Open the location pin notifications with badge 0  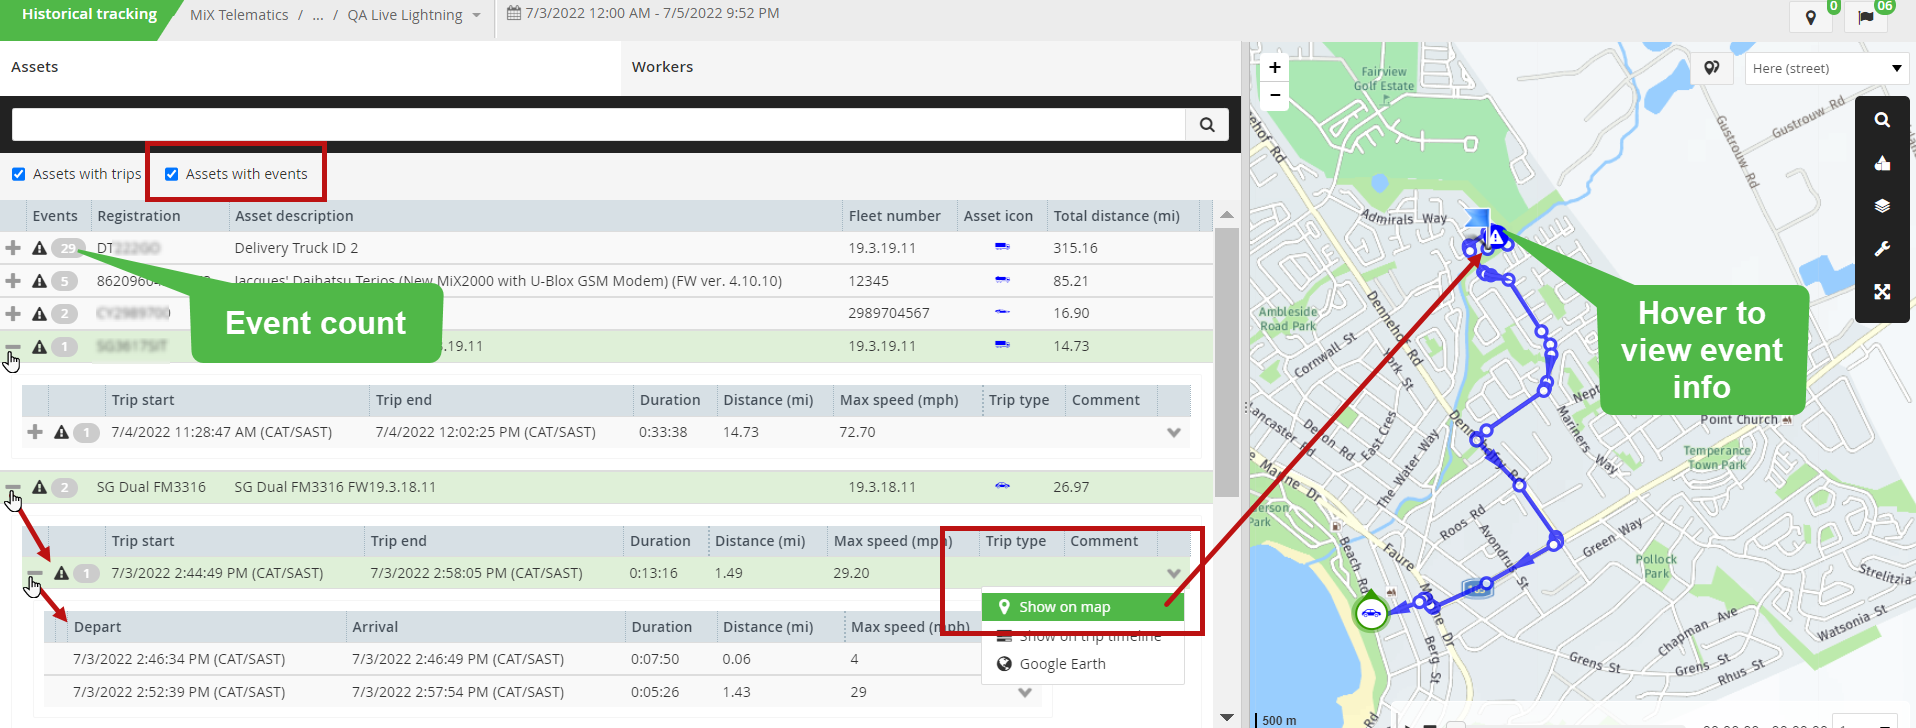tap(1811, 17)
